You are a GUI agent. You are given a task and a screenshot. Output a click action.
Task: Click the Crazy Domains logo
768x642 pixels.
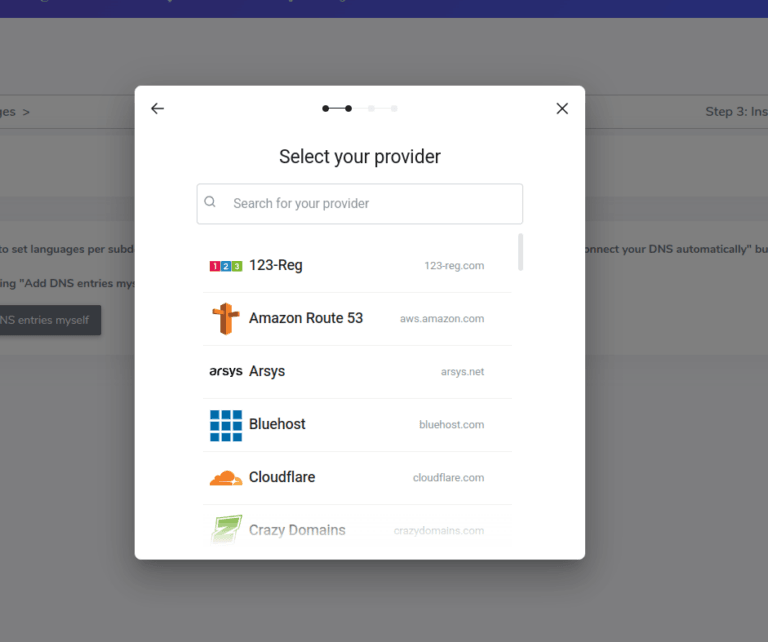[226, 529]
